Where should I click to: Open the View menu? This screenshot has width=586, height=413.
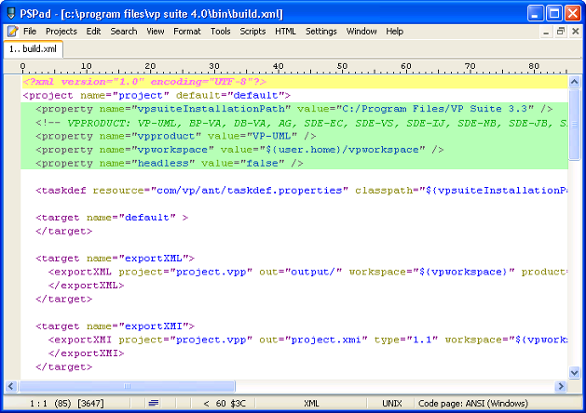click(155, 31)
